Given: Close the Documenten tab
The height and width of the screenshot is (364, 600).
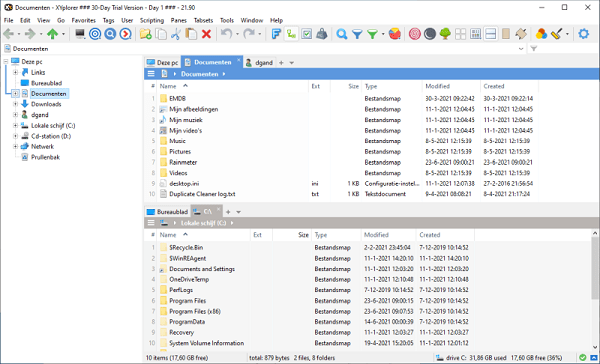Looking at the screenshot, I should coord(239,60).
